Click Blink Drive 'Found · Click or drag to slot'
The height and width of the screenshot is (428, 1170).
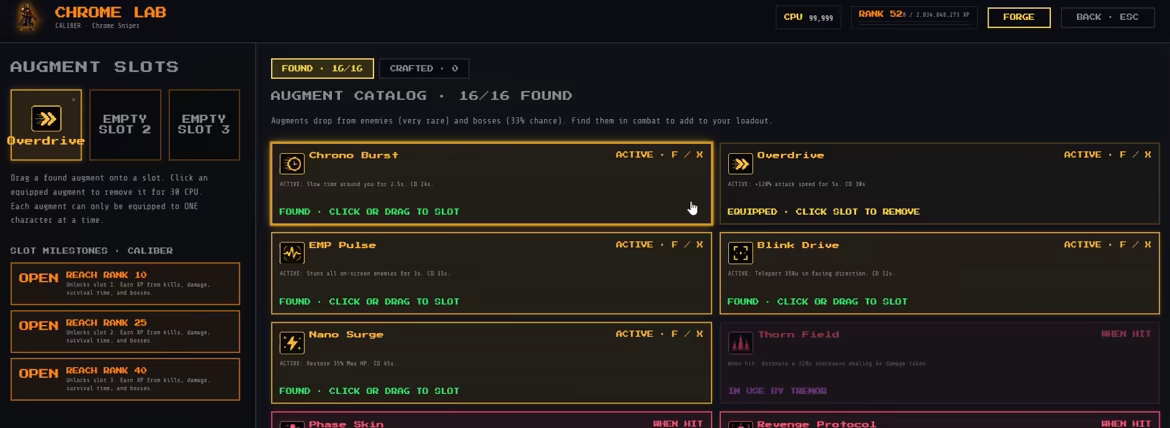point(817,302)
